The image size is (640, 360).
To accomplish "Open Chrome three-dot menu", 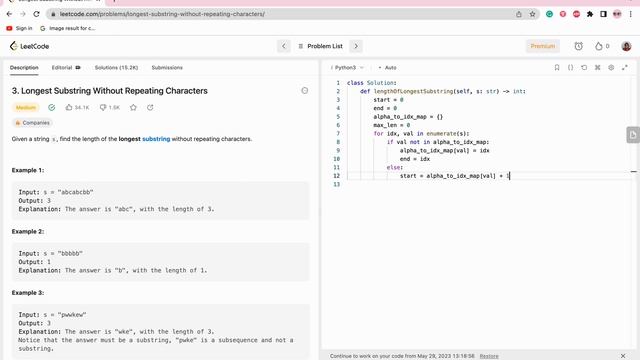I will 631,14.
